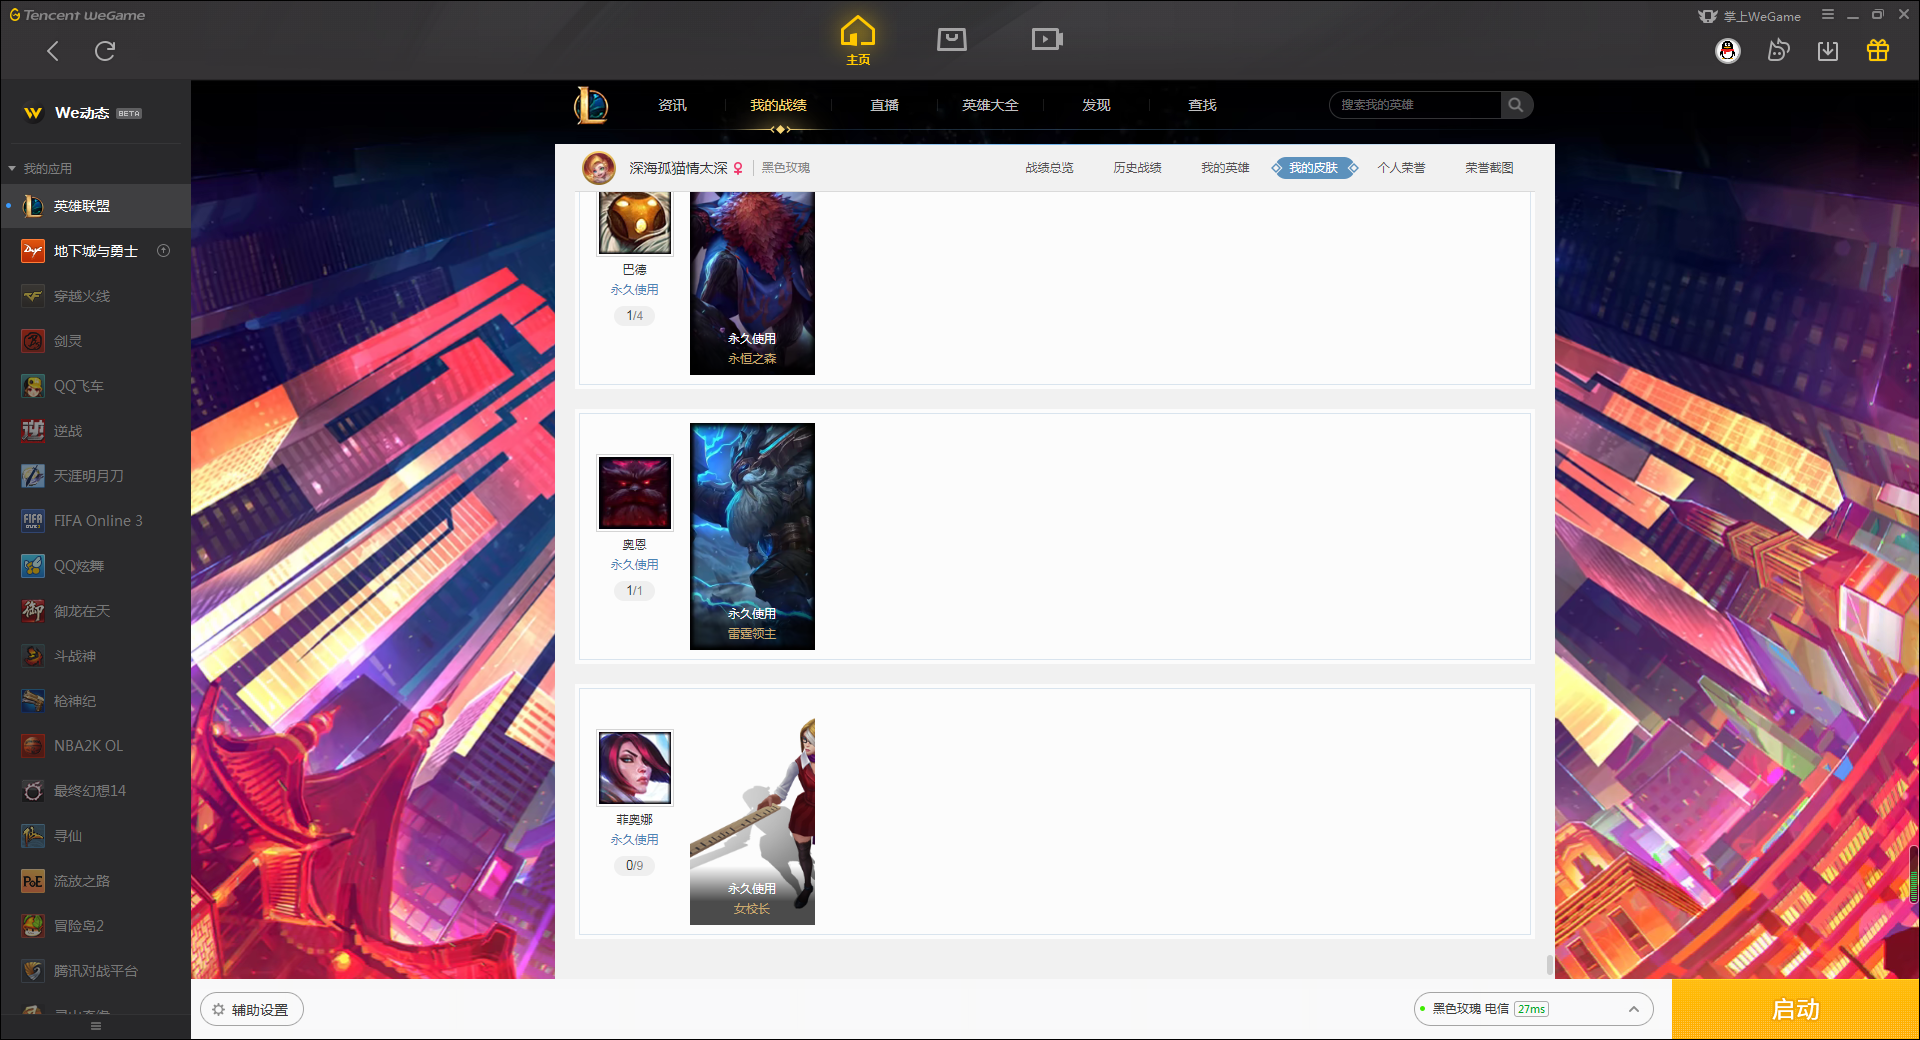Select 穿越火线 game icon
Image resolution: width=1920 pixels, height=1040 pixels.
pos(33,296)
